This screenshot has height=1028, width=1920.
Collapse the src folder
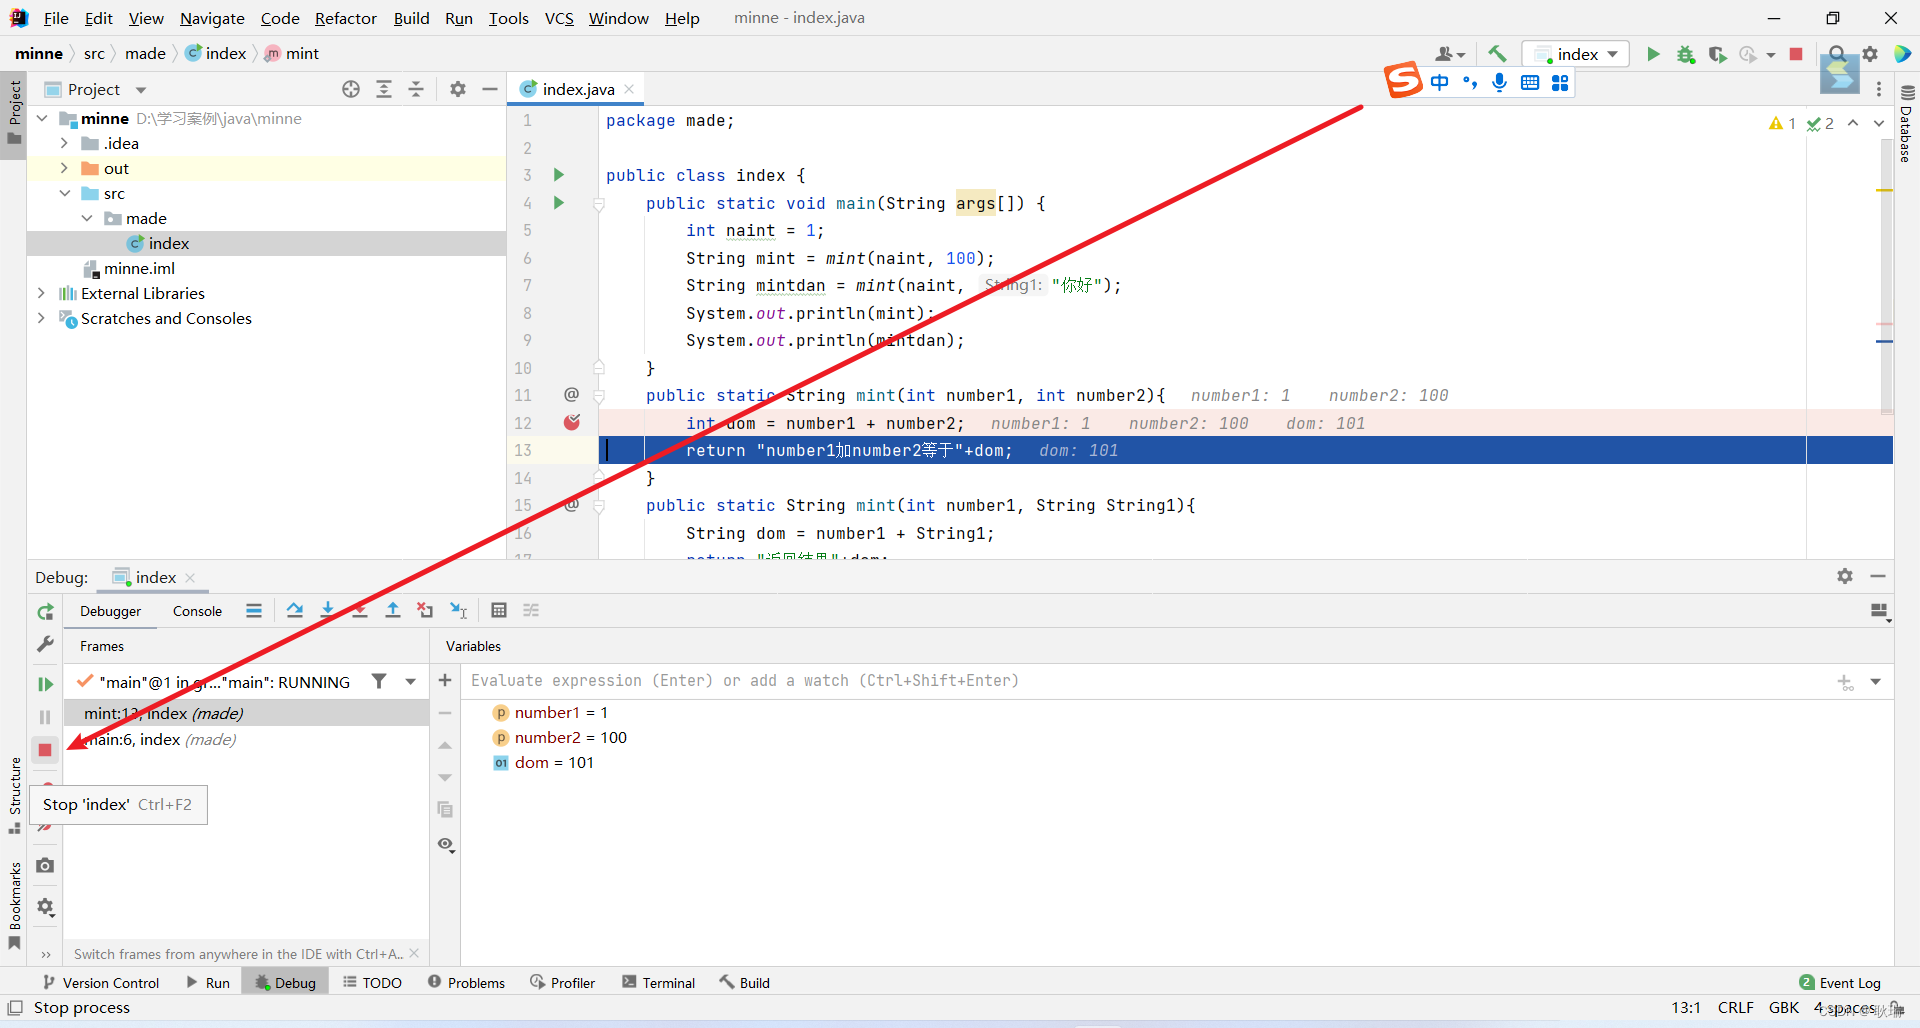coord(64,193)
